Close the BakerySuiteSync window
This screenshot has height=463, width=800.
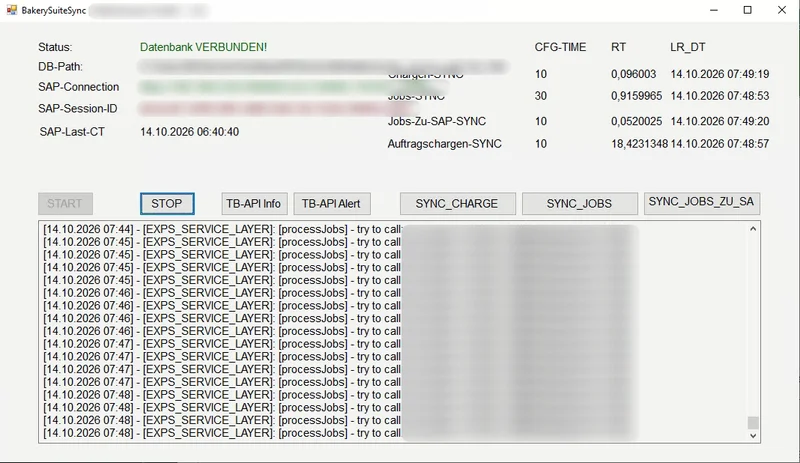click(x=782, y=10)
